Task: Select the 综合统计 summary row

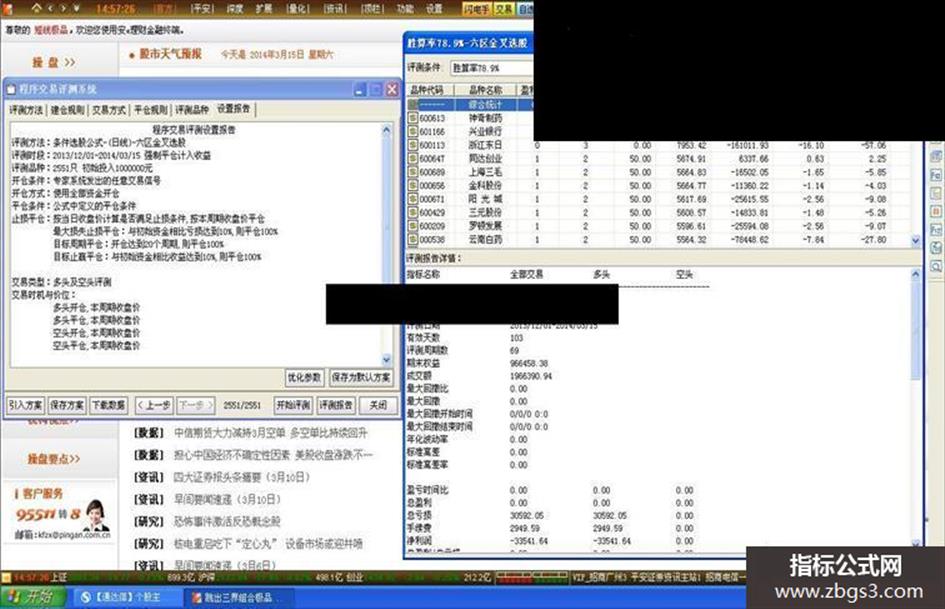Action: [x=470, y=104]
